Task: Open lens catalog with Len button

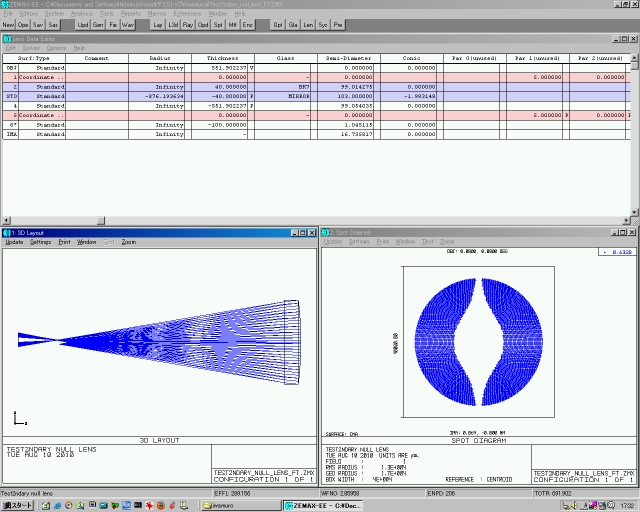Action: [308, 25]
